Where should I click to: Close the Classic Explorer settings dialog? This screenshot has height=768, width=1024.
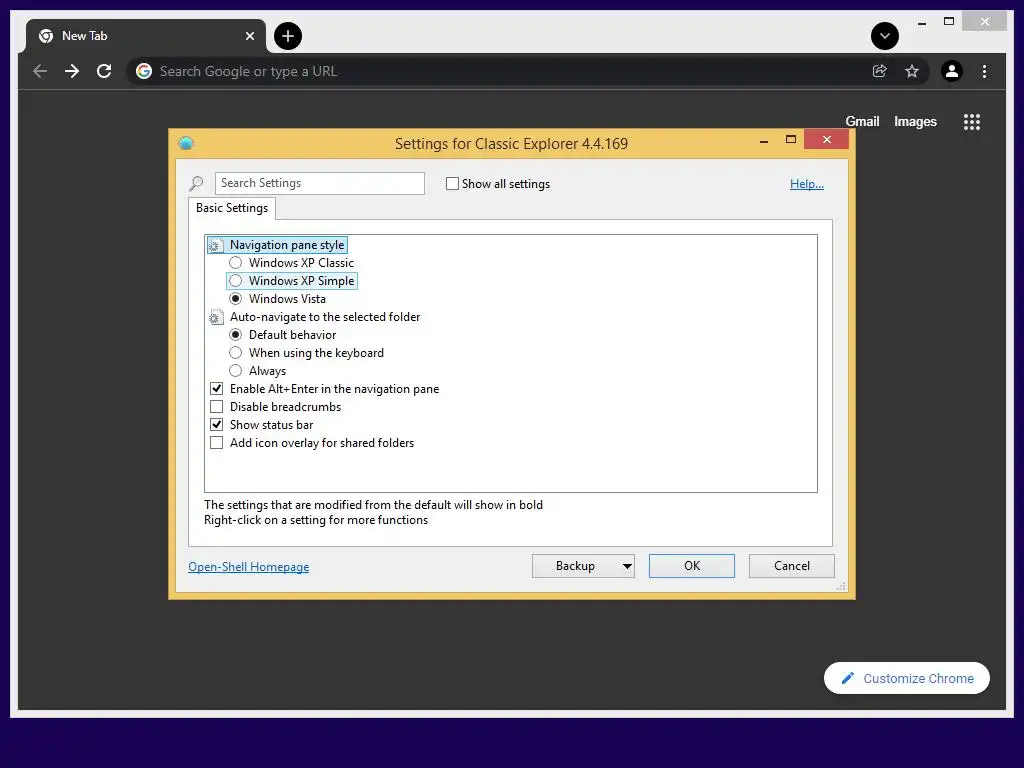tap(827, 139)
